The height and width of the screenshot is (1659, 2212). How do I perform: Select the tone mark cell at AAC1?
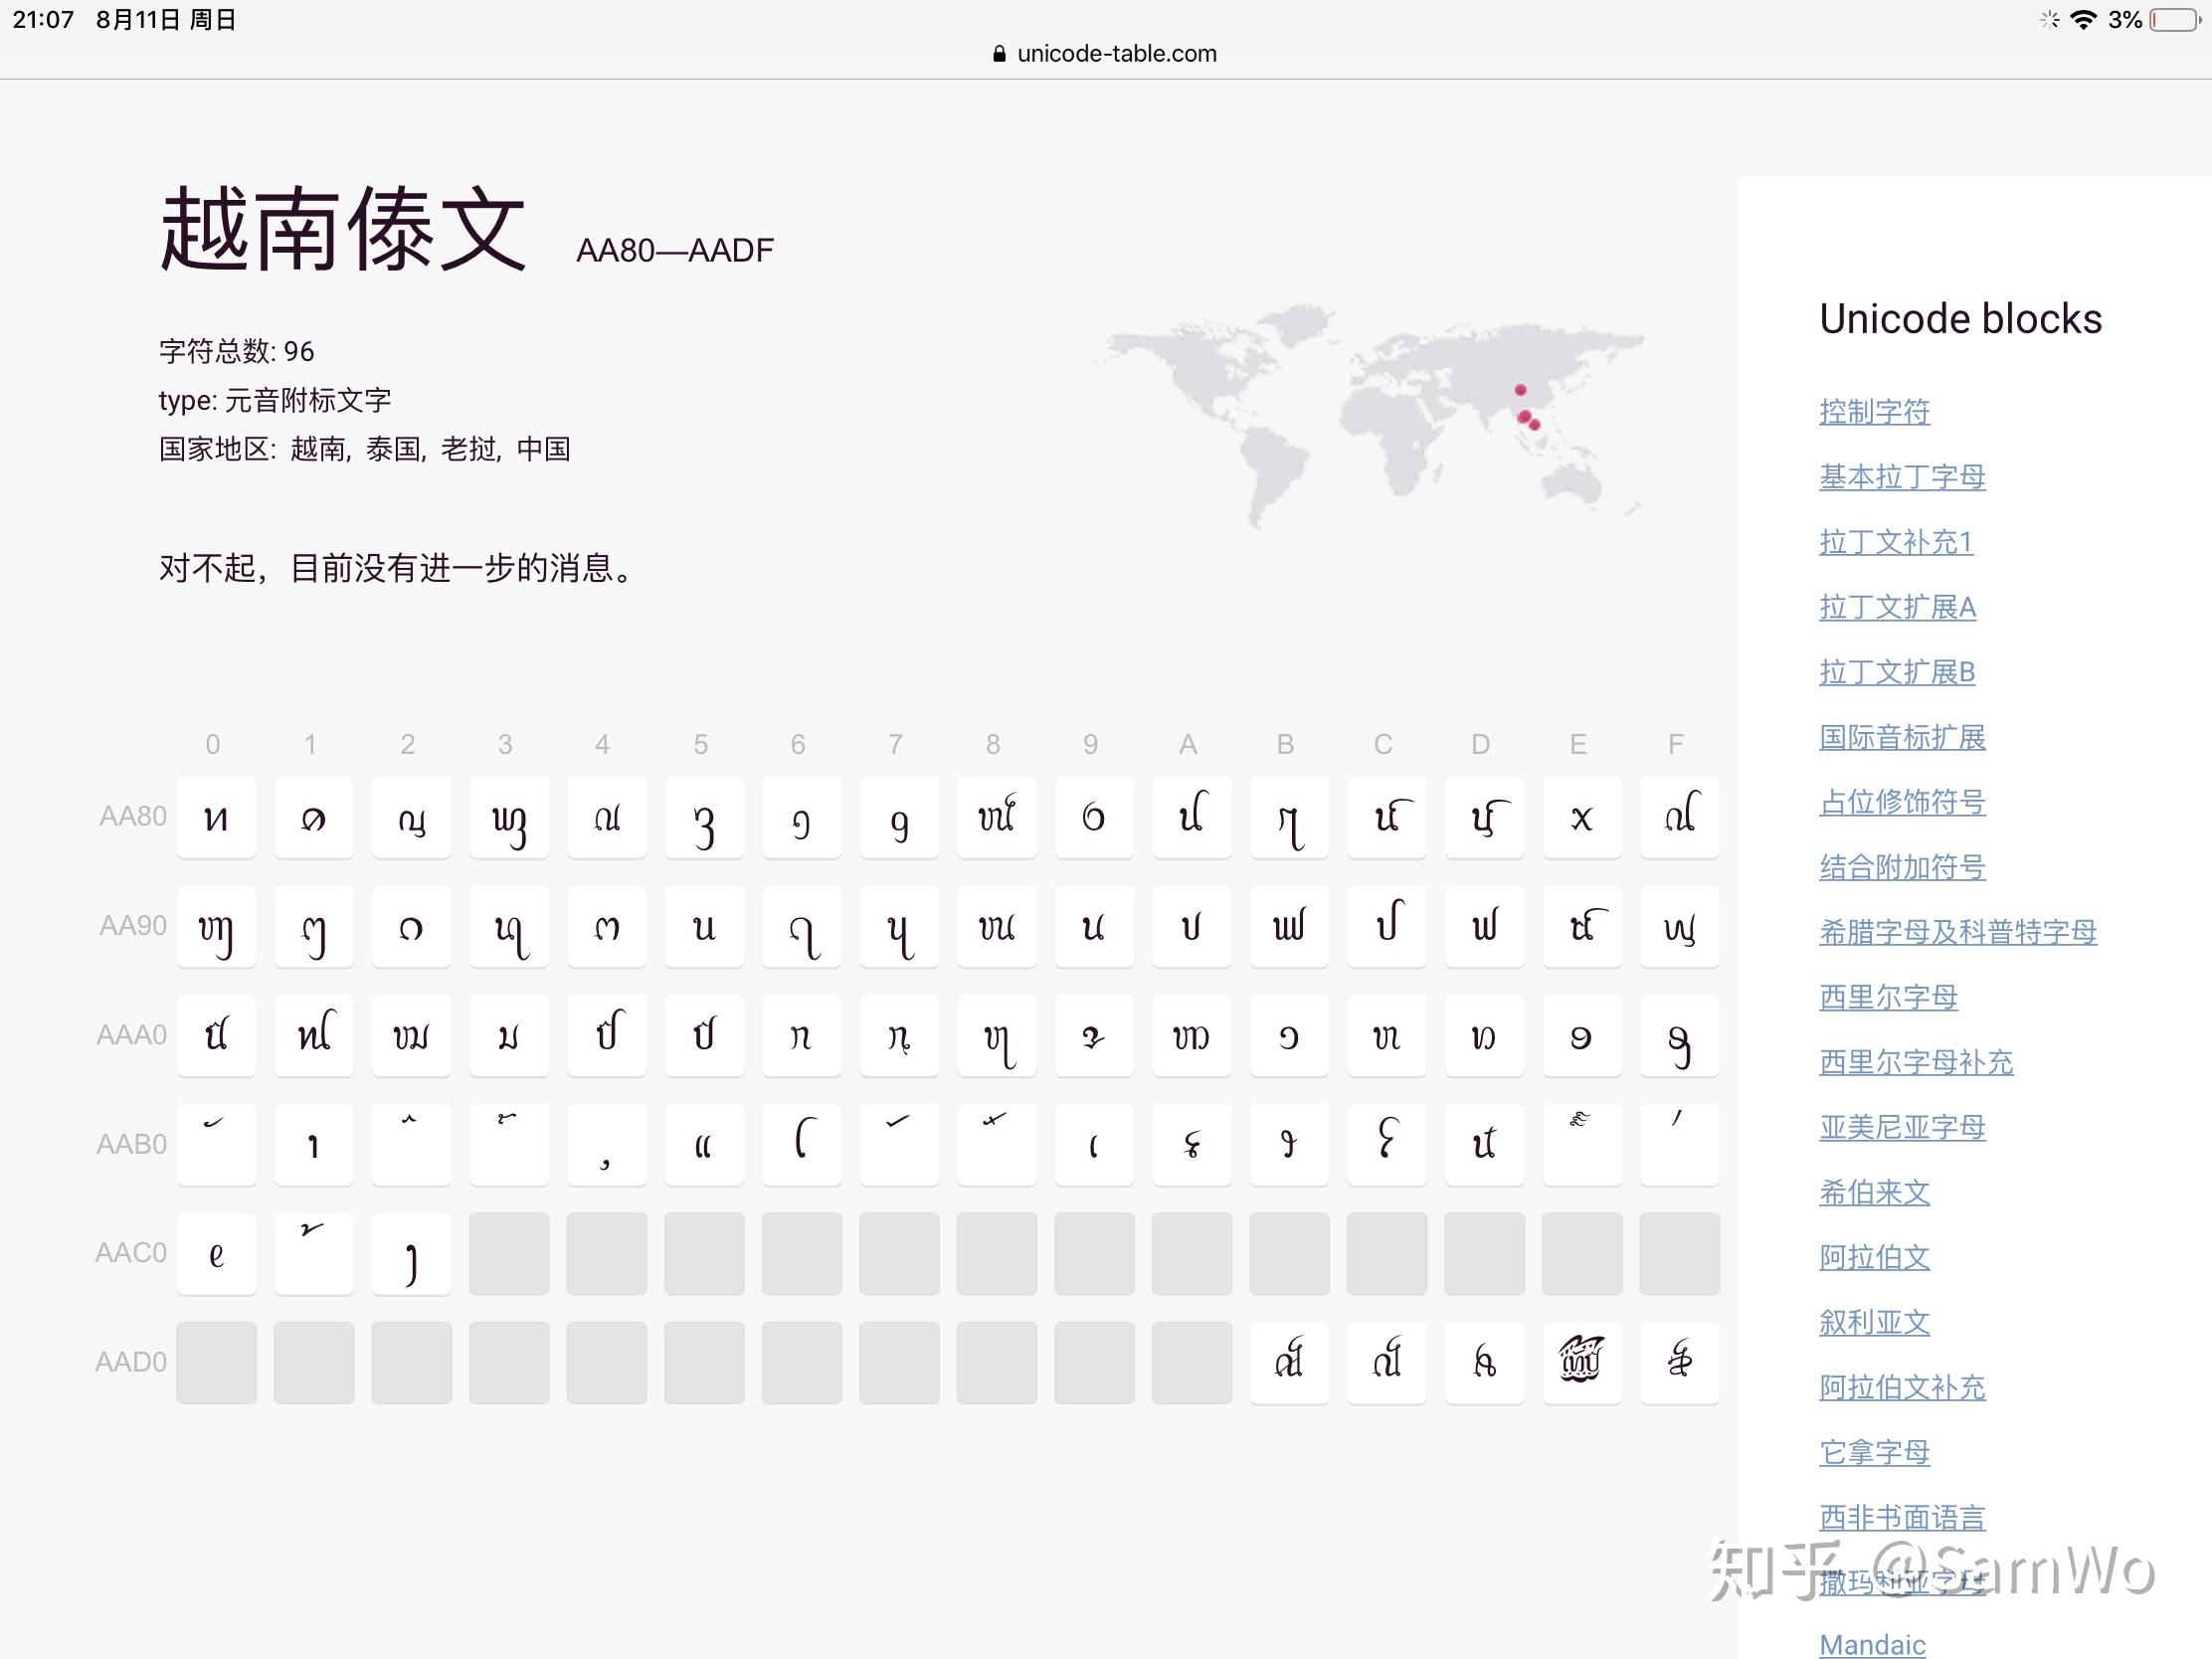[314, 1253]
